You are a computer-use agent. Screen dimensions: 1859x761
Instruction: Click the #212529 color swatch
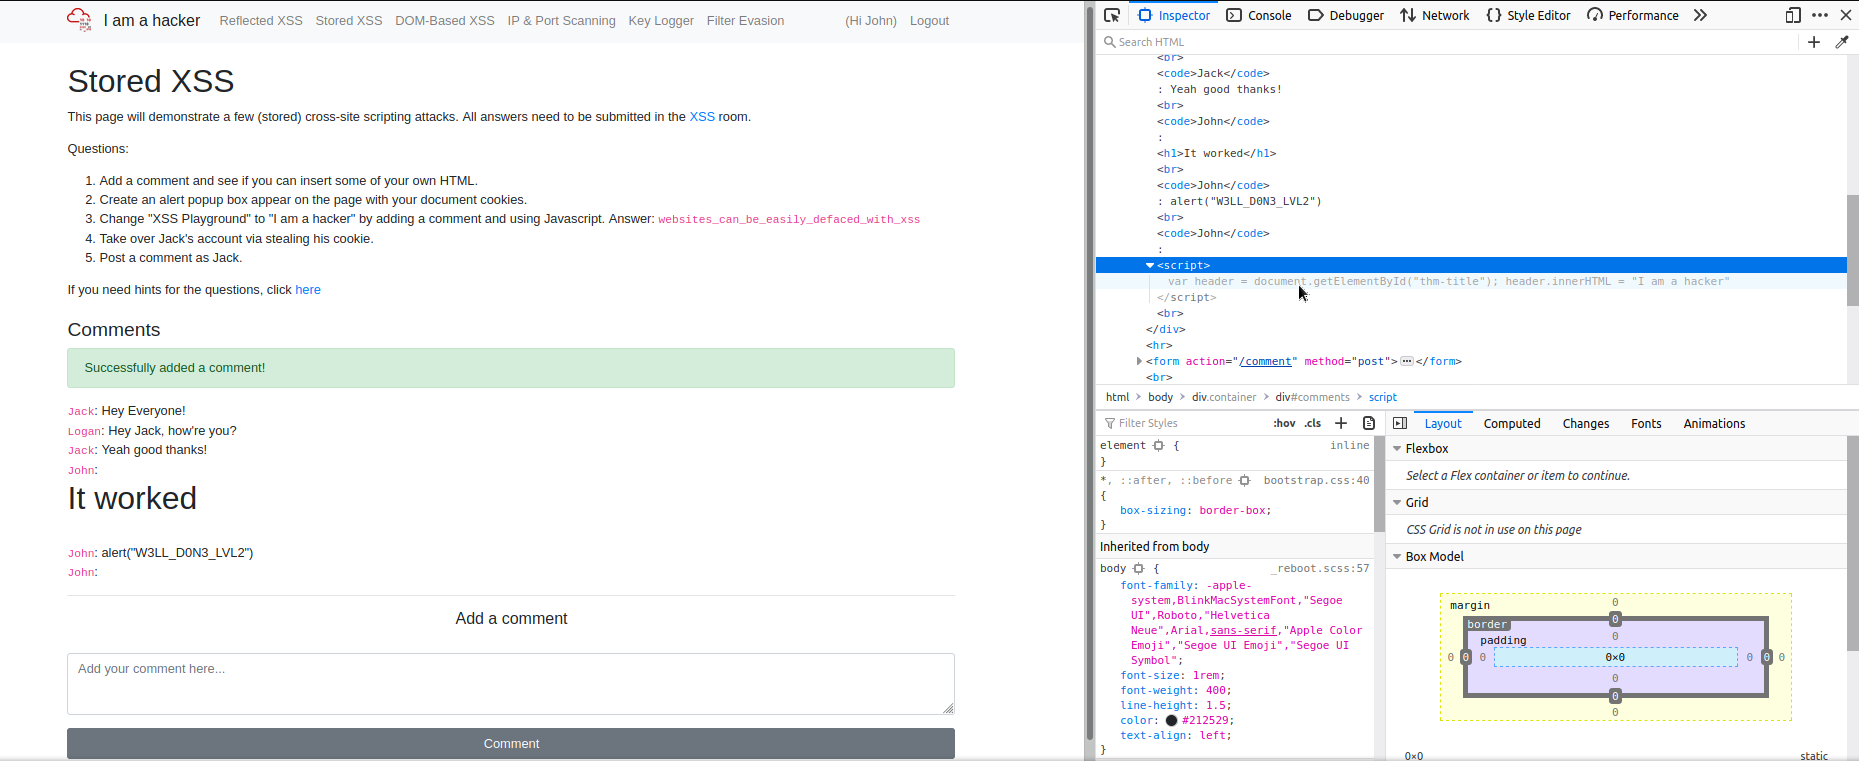(x=1171, y=720)
